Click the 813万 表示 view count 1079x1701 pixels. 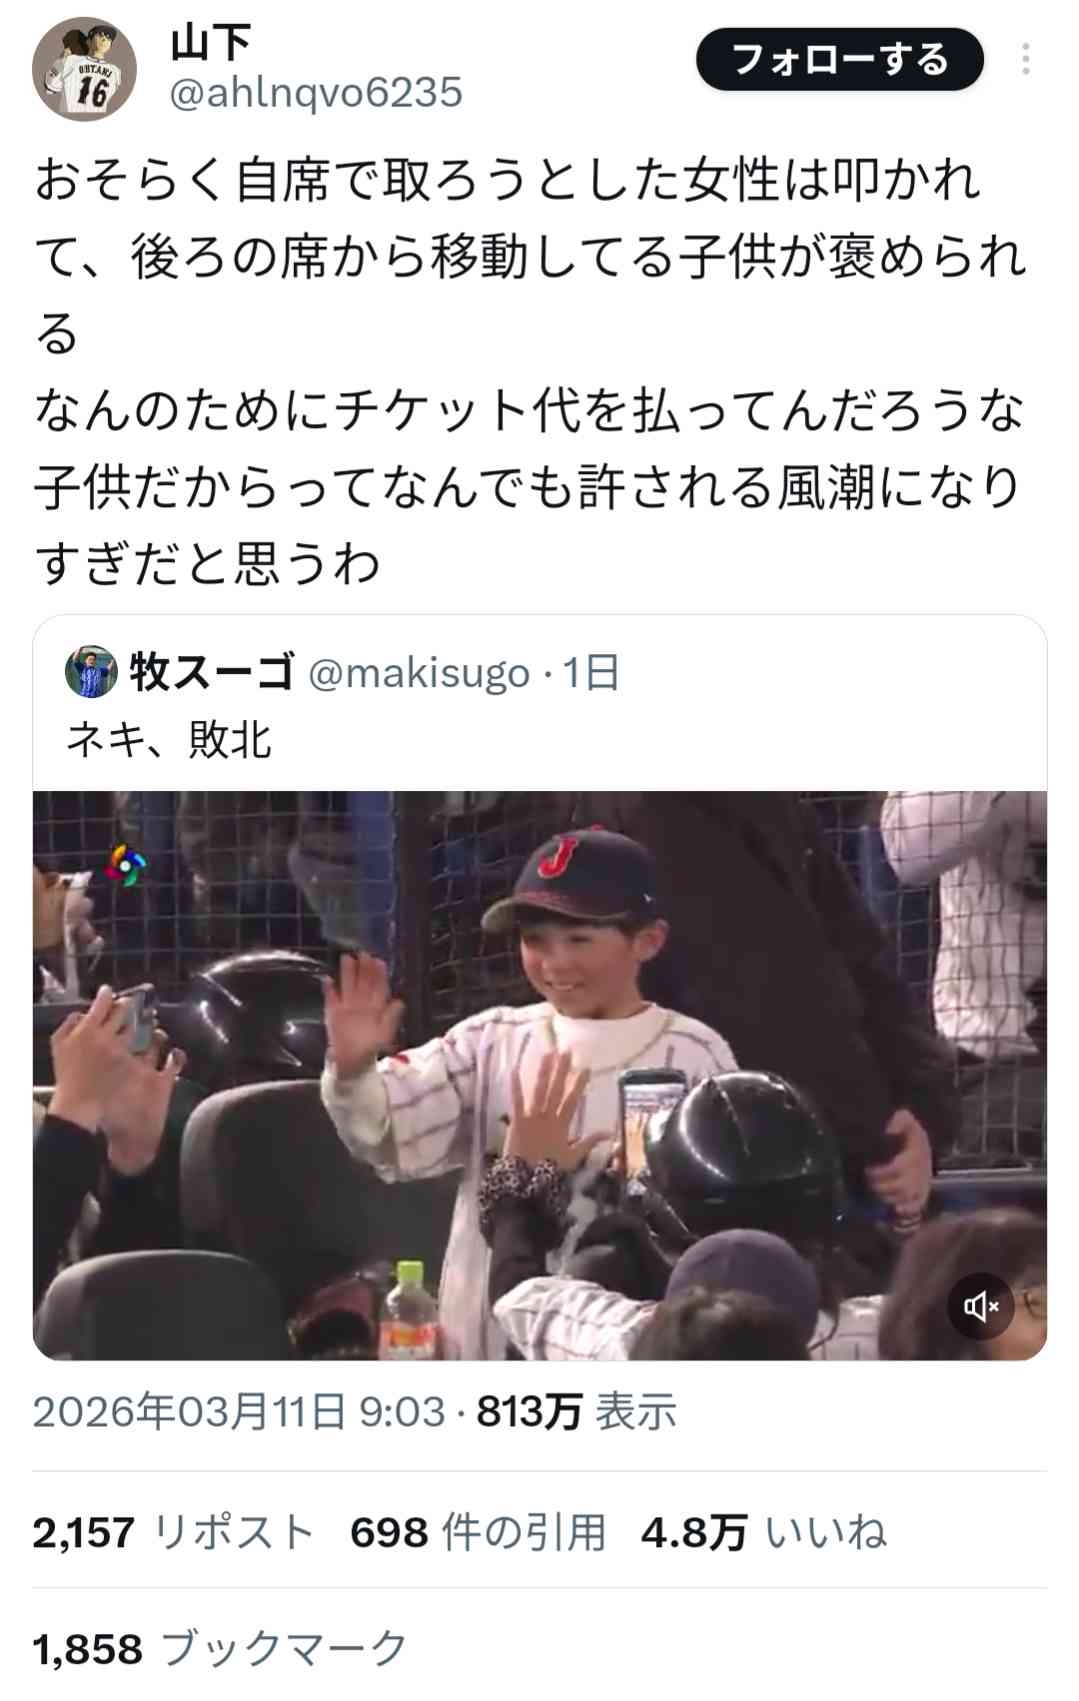(x=577, y=1412)
